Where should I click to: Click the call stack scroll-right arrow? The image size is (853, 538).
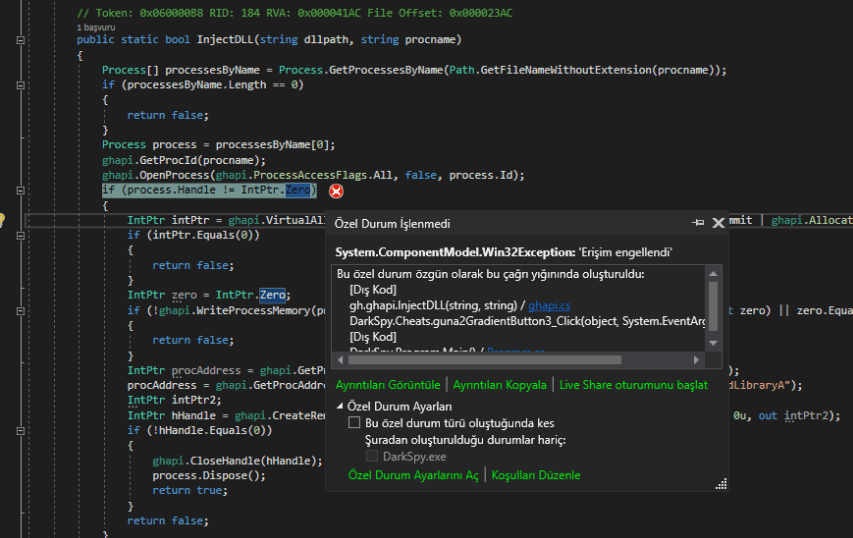pos(696,360)
